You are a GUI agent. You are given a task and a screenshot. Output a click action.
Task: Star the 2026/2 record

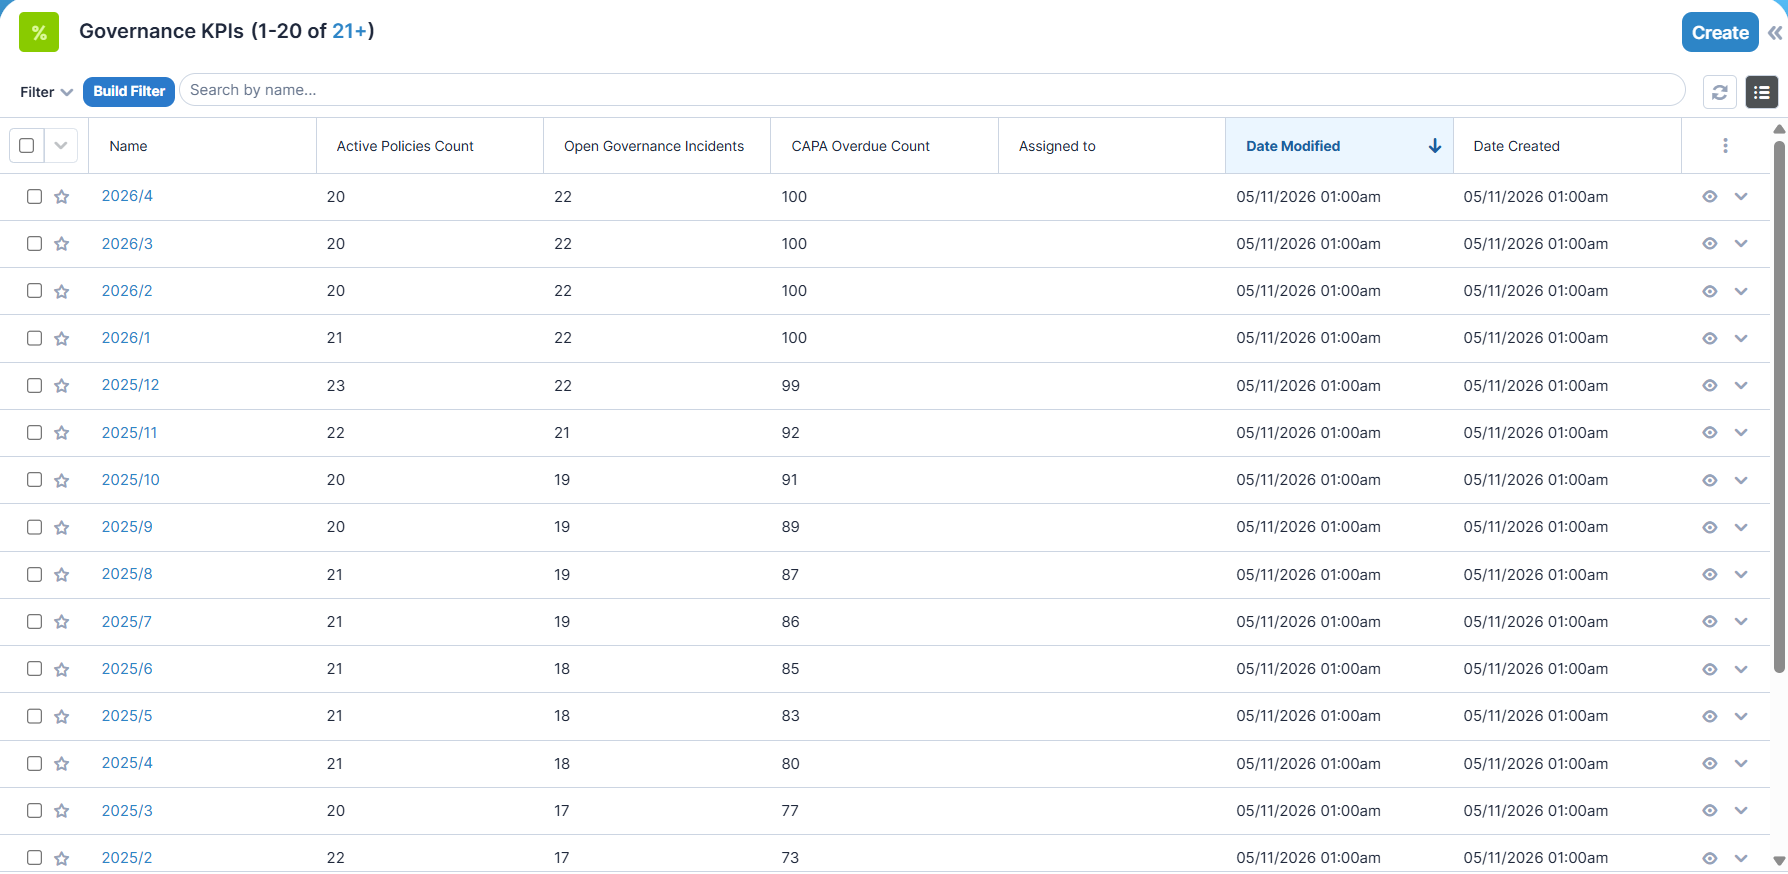point(62,291)
